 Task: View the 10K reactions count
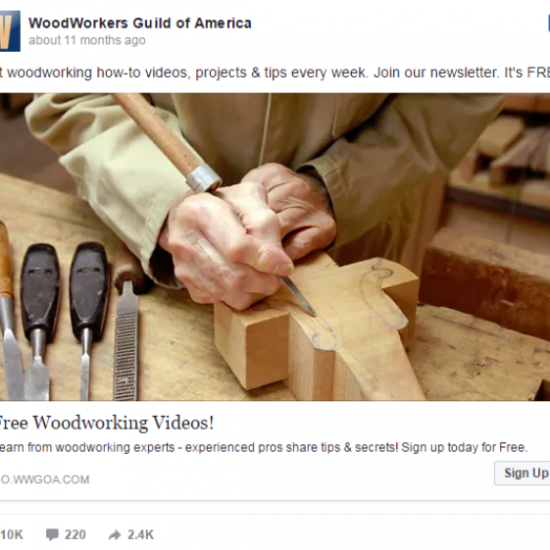pos(12,535)
